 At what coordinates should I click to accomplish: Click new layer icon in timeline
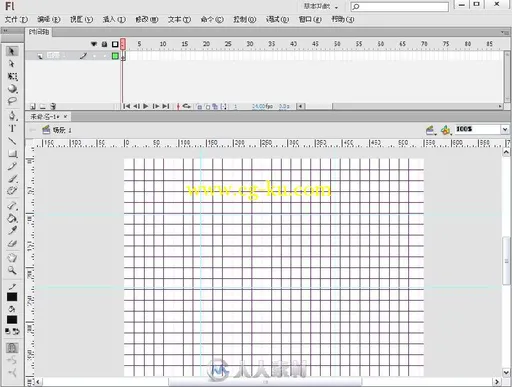tap(33, 106)
